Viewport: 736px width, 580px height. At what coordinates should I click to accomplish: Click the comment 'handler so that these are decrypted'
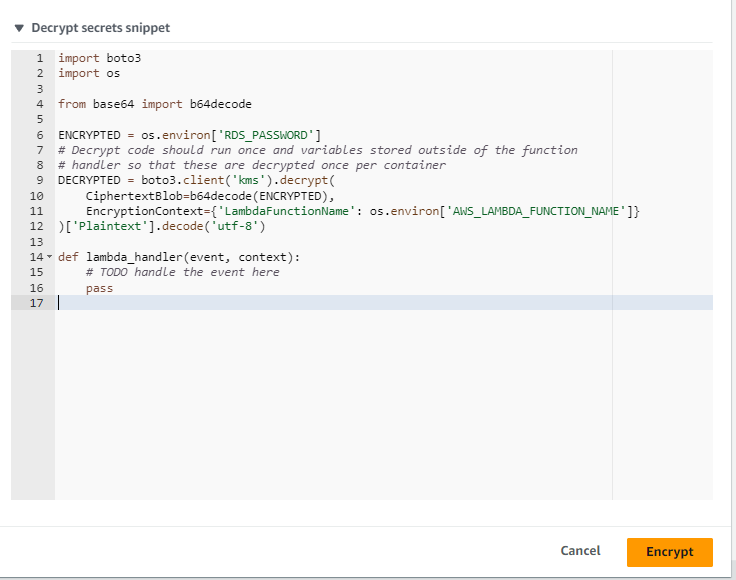point(252,165)
